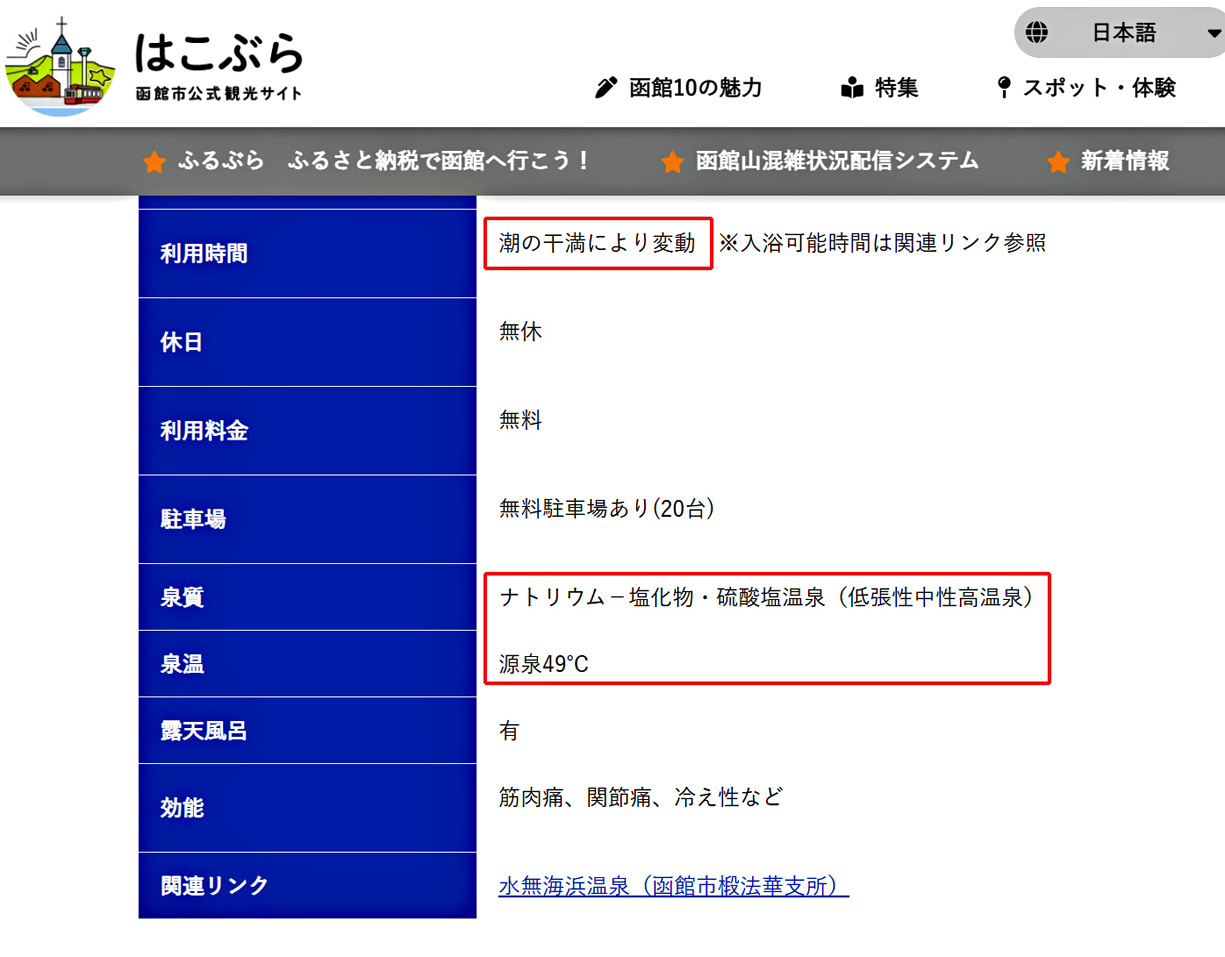Click the orange star beside 函館山混雑状況配信システム
The width and height of the screenshot is (1225, 957).
[672, 162]
